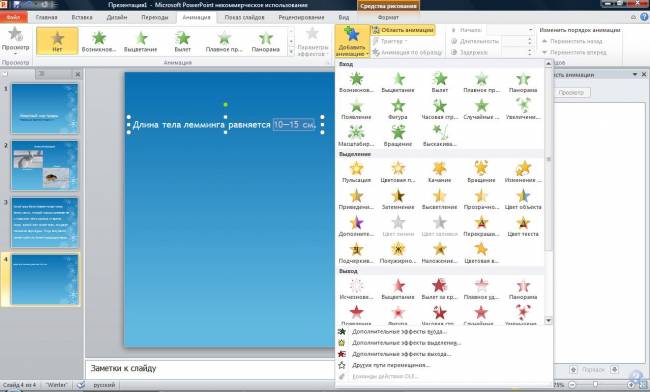The width and height of the screenshot is (650, 392).
Task: Choose the Фигура entrance effect
Action: (x=398, y=109)
